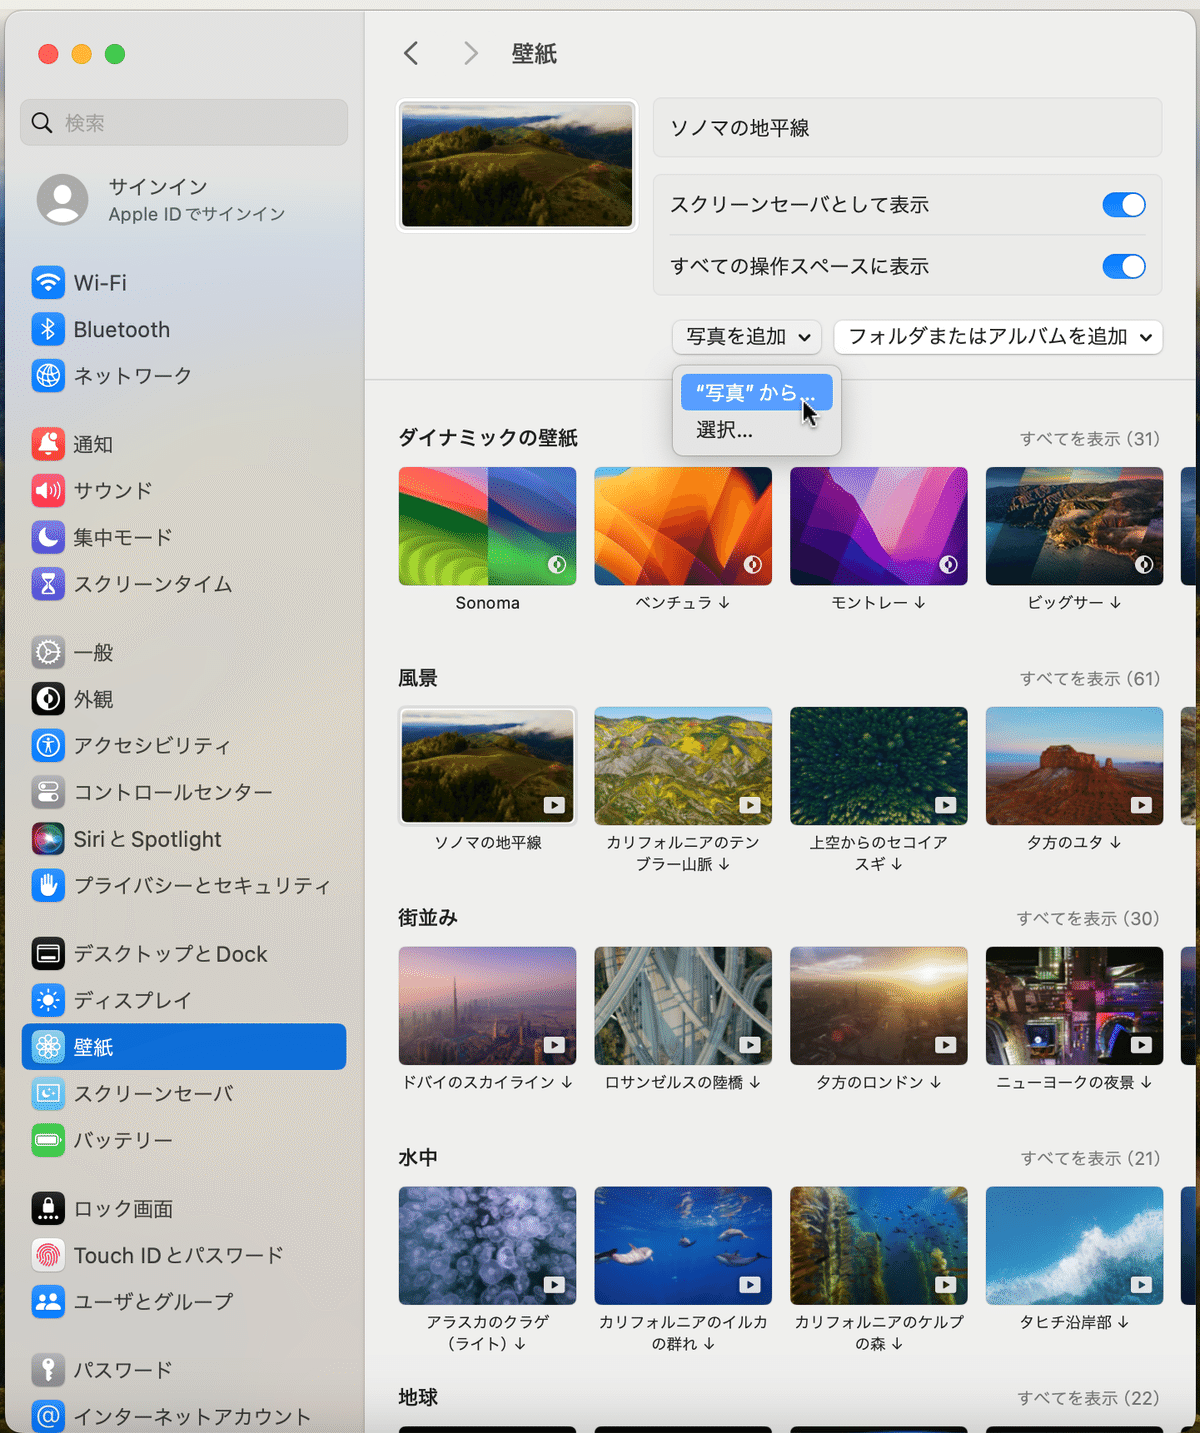1200x1433 pixels.
Task: Open the コントロールセンター icon
Action: click(x=48, y=792)
